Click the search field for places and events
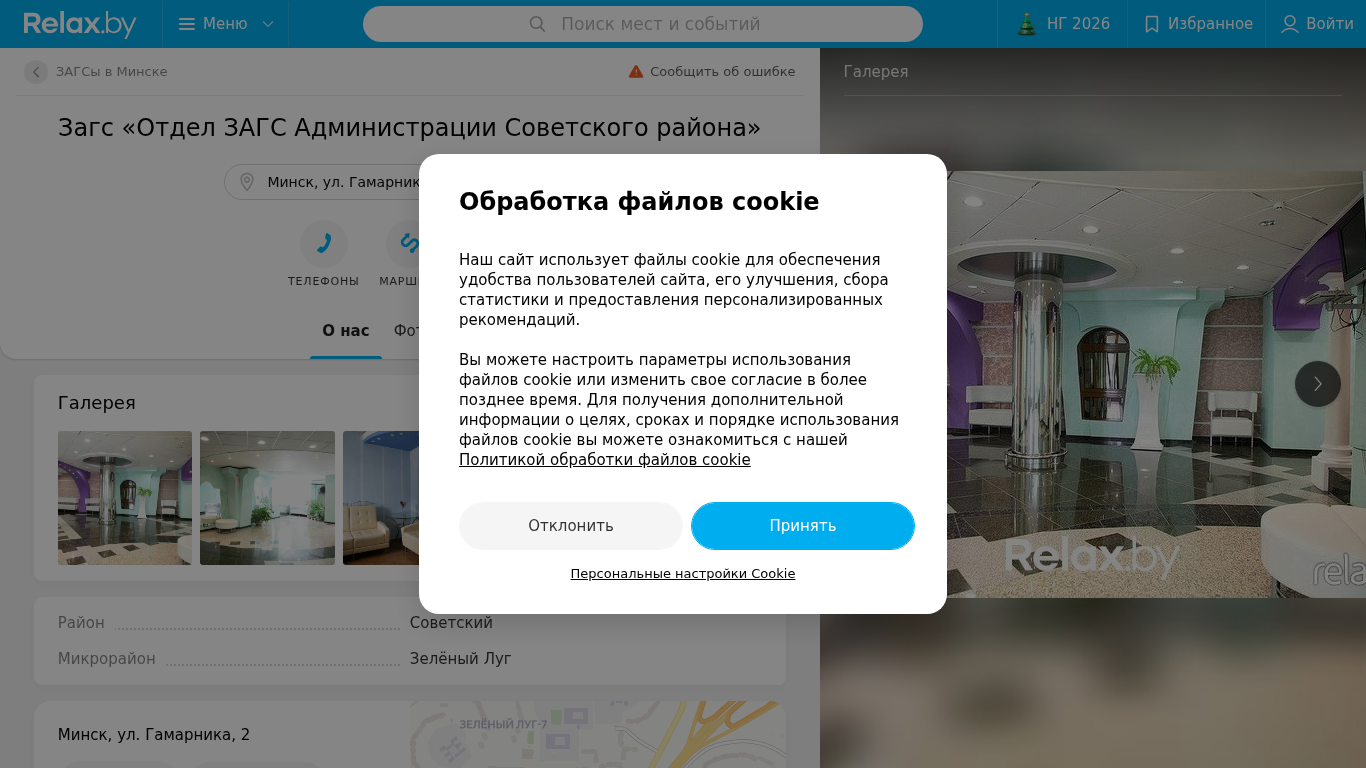Screen dimensions: 1366x768 point(643,24)
